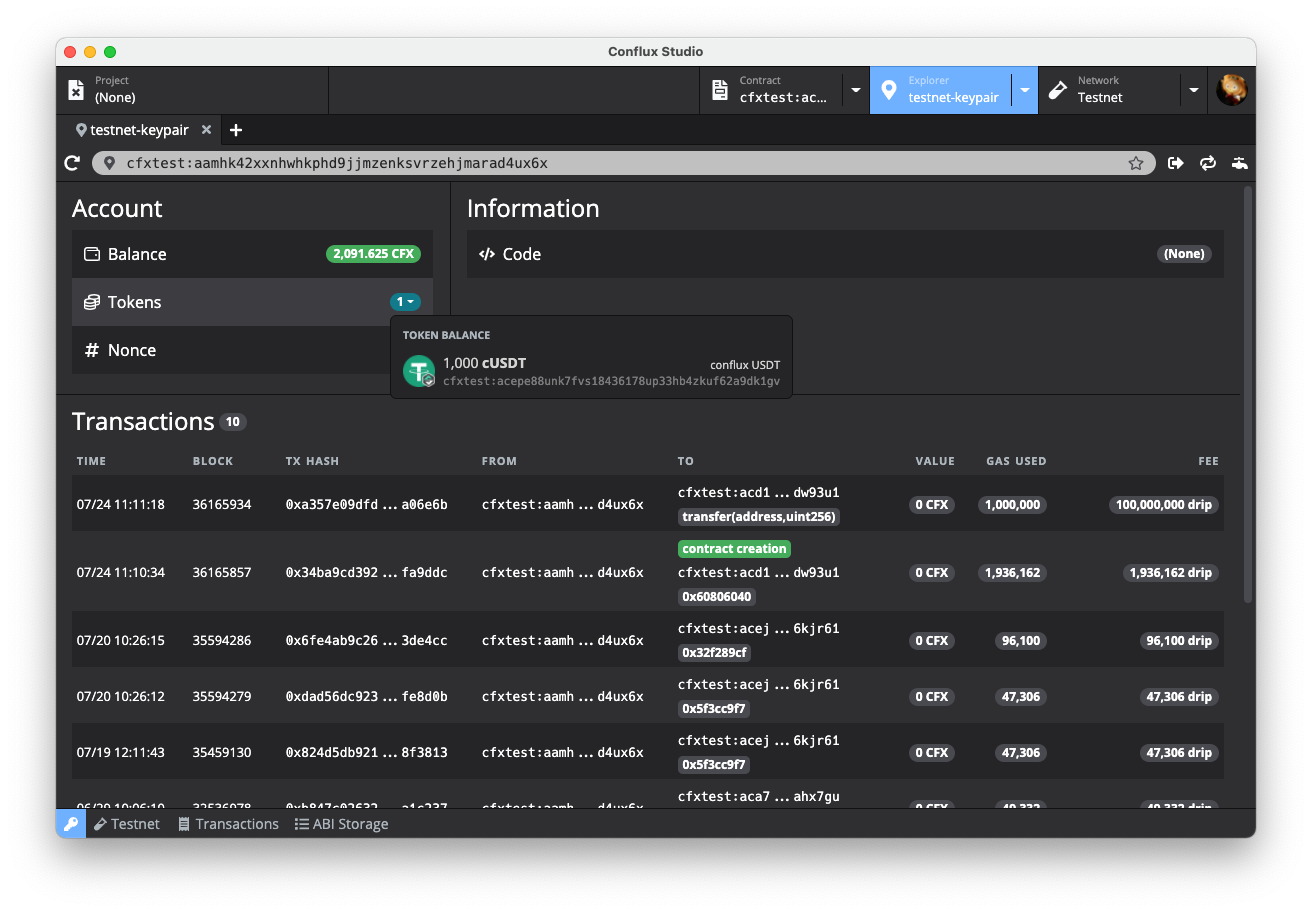Open tx hash 0xdad56dc923...fe8d0b
1312x912 pixels.
tap(367, 697)
